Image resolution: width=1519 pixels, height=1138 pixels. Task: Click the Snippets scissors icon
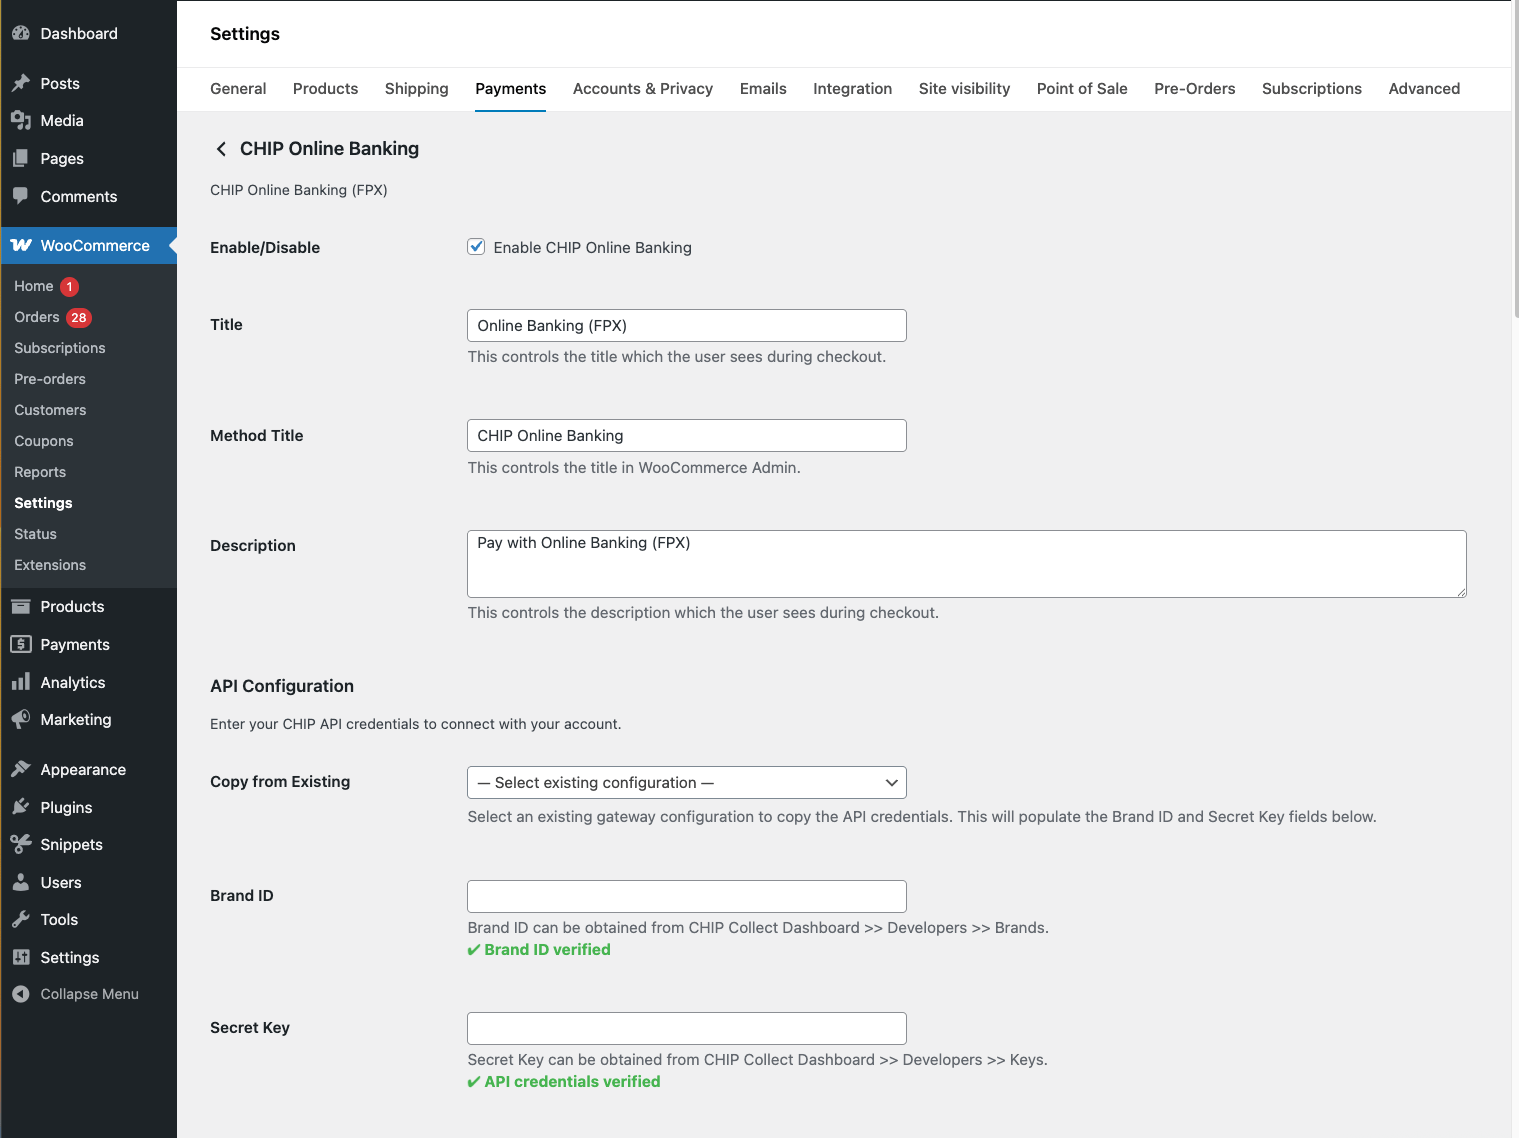point(21,844)
